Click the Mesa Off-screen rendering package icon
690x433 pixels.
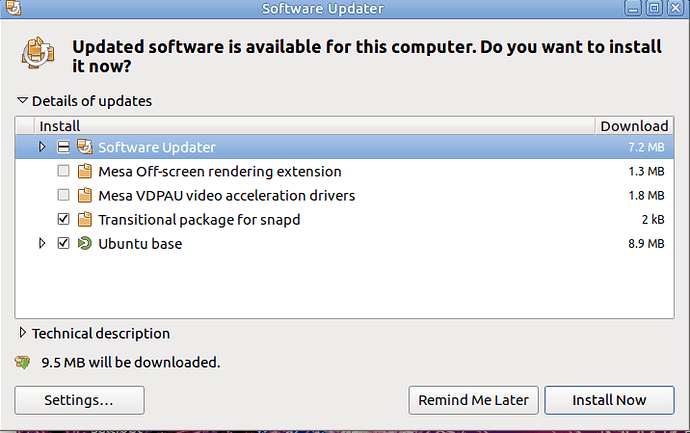click(x=84, y=171)
